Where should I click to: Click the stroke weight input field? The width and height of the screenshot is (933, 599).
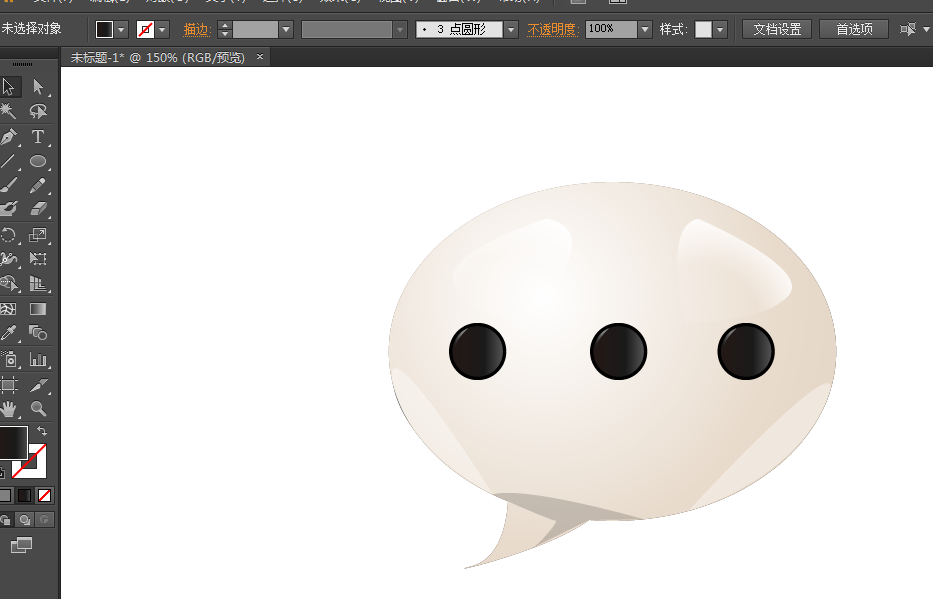pyautogui.click(x=255, y=29)
